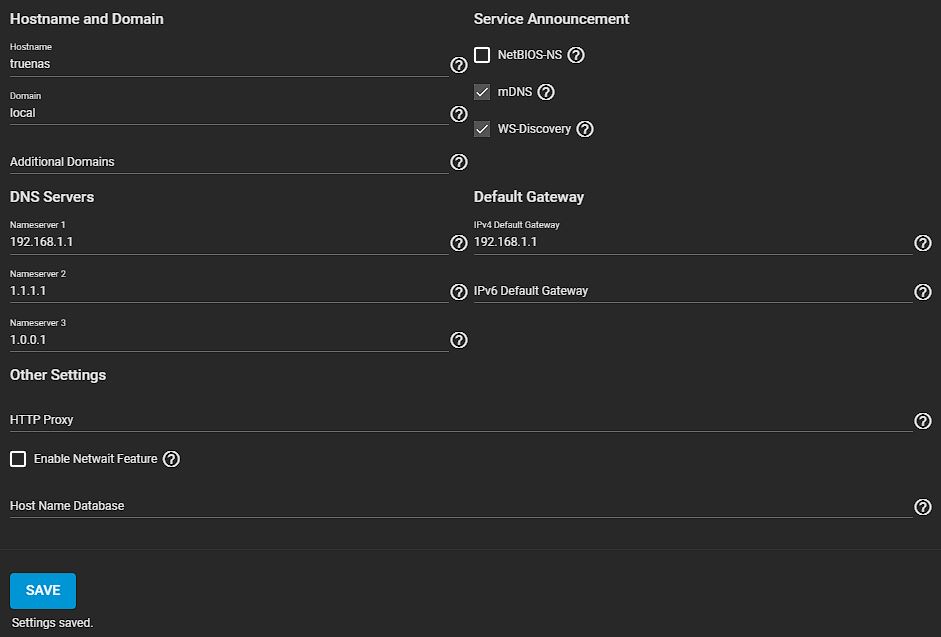Click into the Additional Domains field
This screenshot has height=637, width=941.
pyautogui.click(x=229, y=162)
